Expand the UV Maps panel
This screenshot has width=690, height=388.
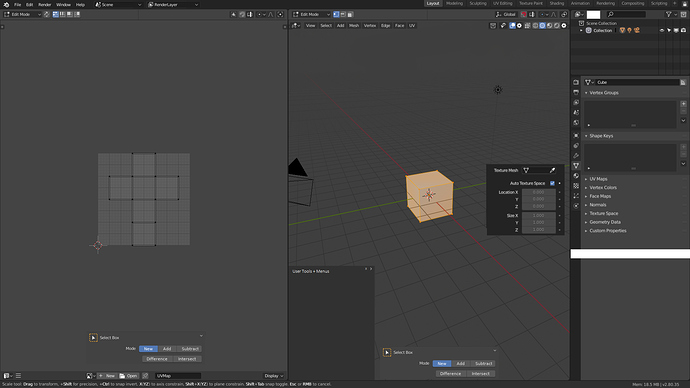[598, 179]
